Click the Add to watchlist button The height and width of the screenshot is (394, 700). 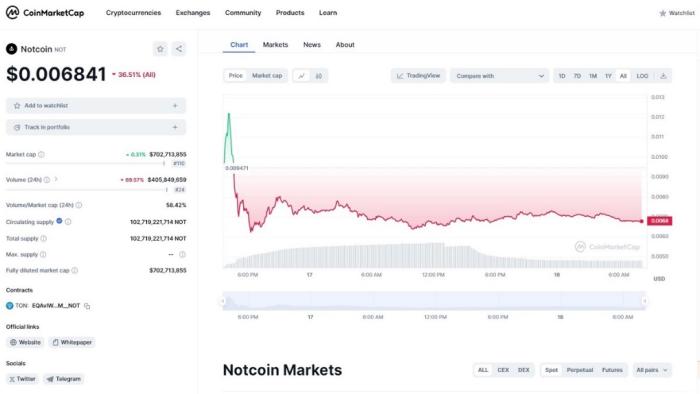tap(96, 106)
